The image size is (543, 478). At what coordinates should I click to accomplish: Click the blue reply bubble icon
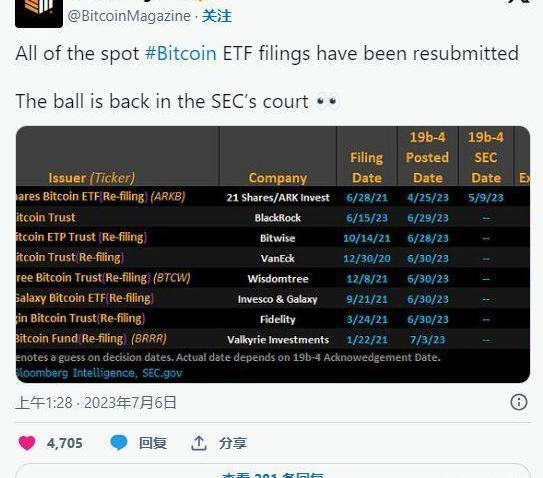119,443
